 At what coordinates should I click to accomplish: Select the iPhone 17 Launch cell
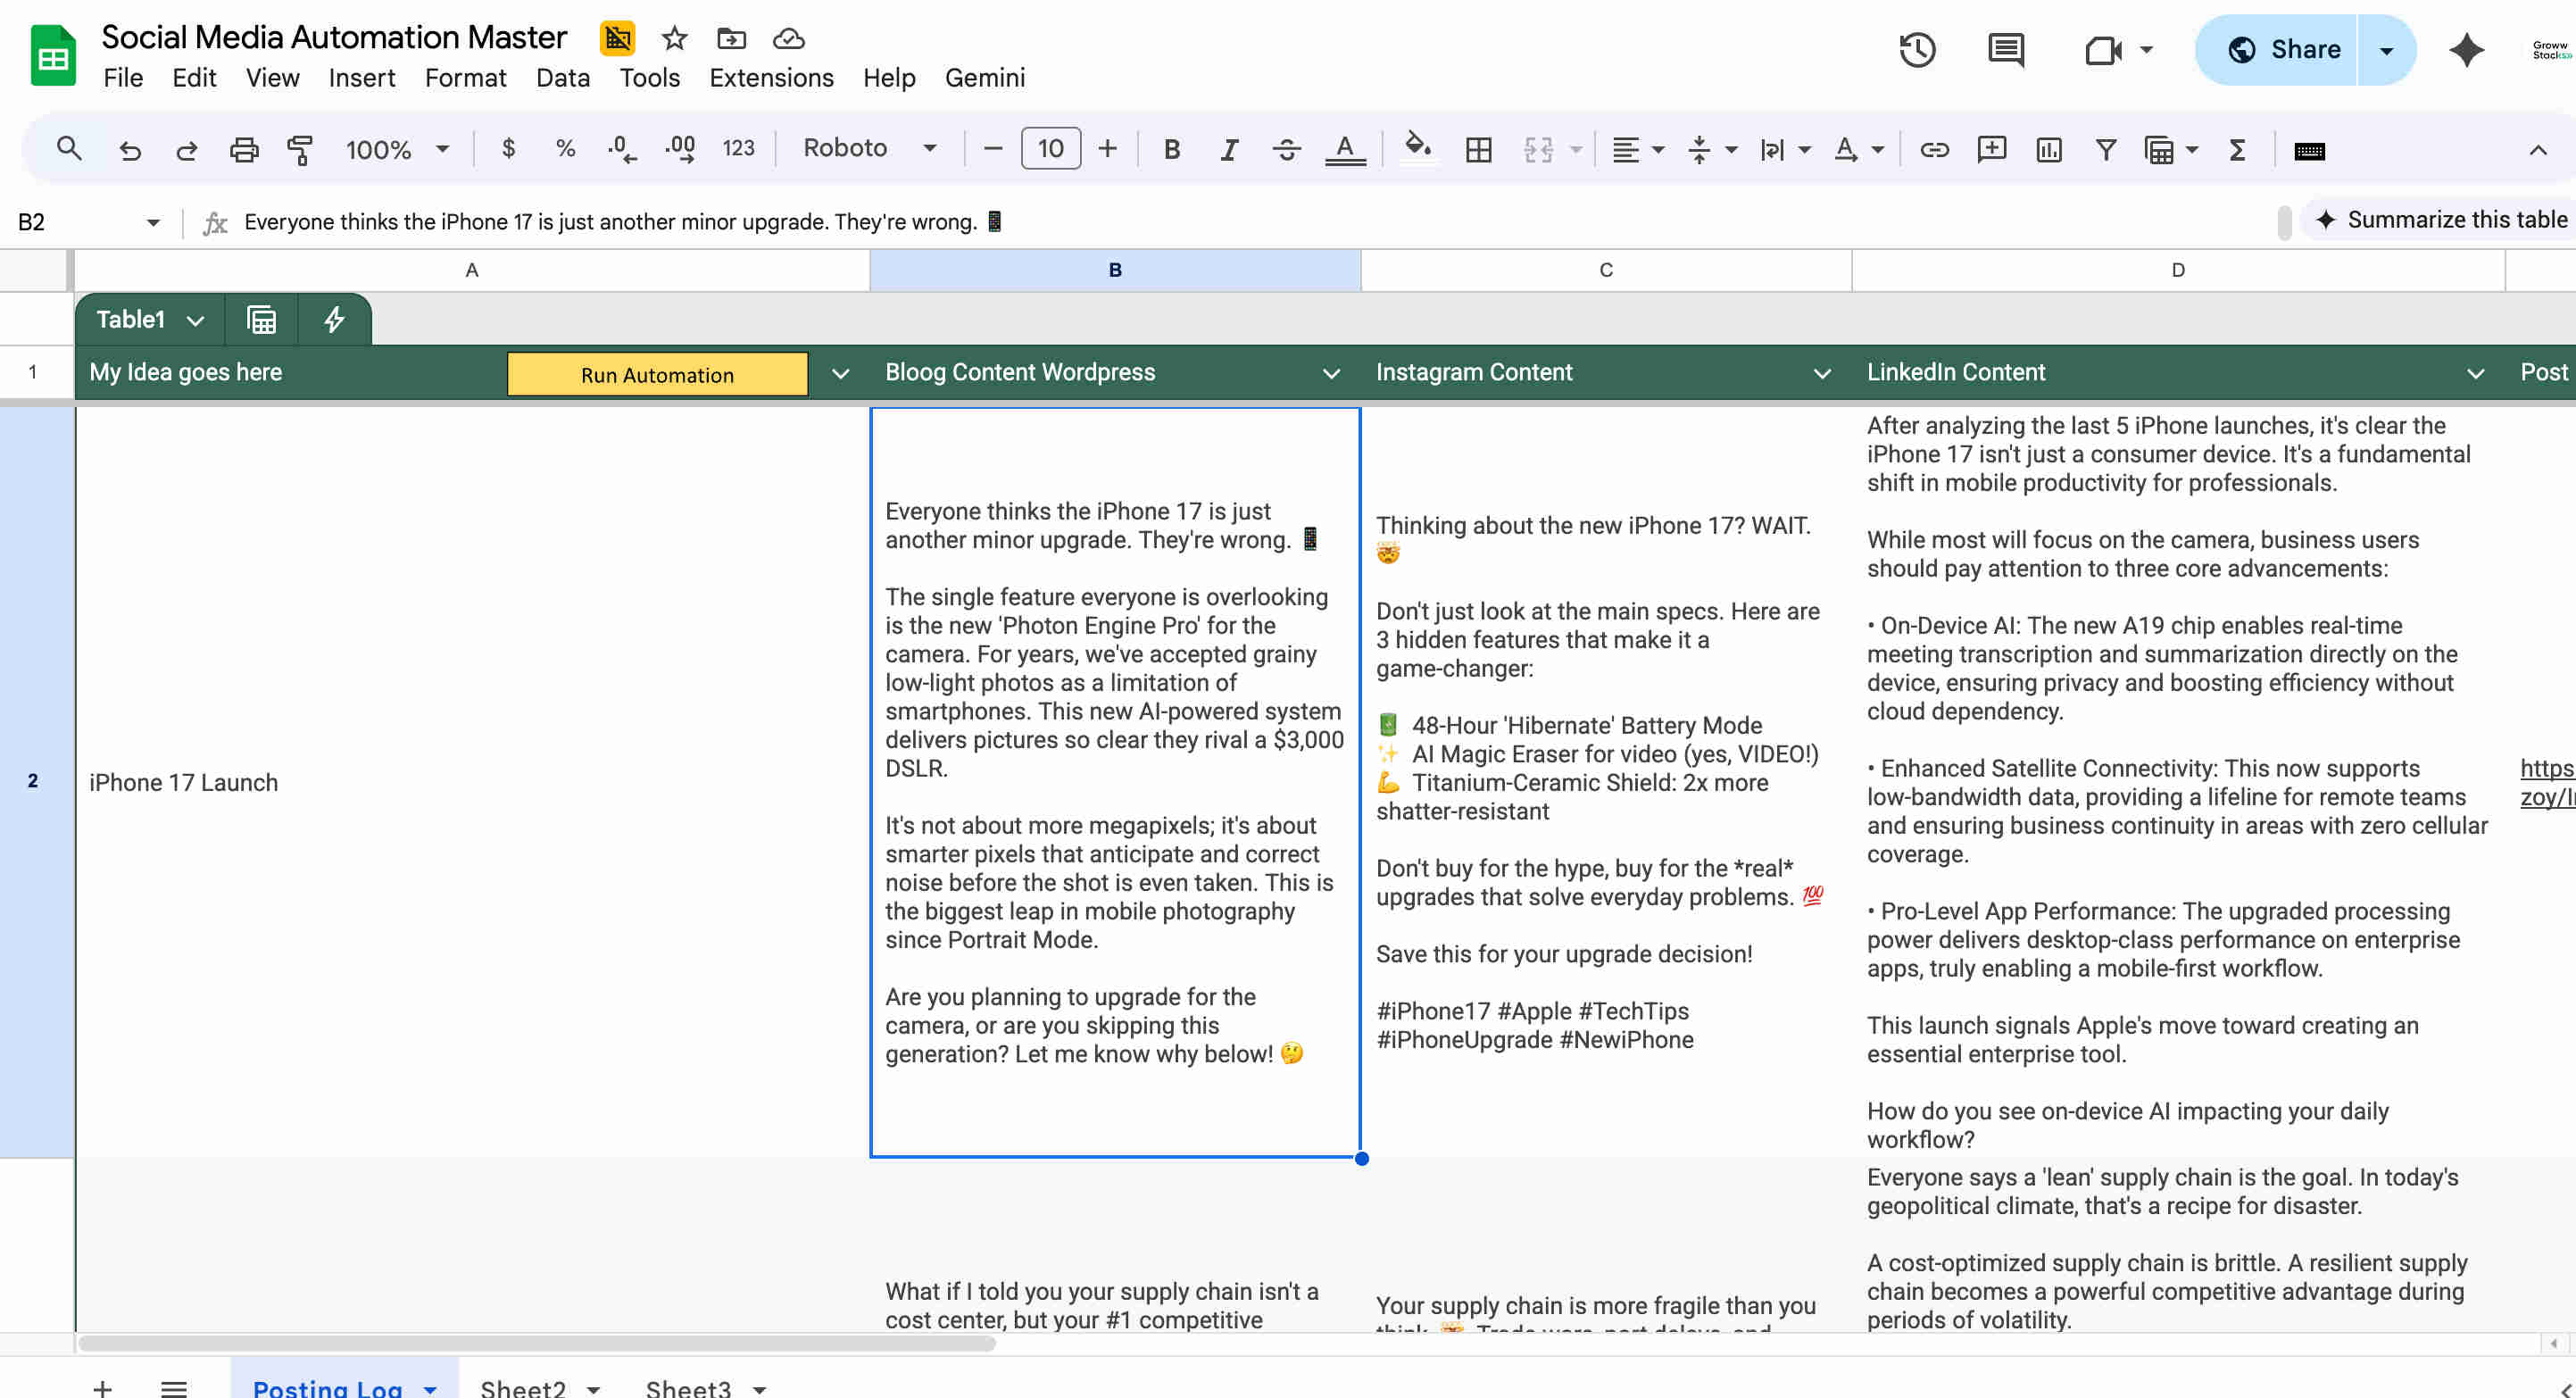click(x=472, y=782)
